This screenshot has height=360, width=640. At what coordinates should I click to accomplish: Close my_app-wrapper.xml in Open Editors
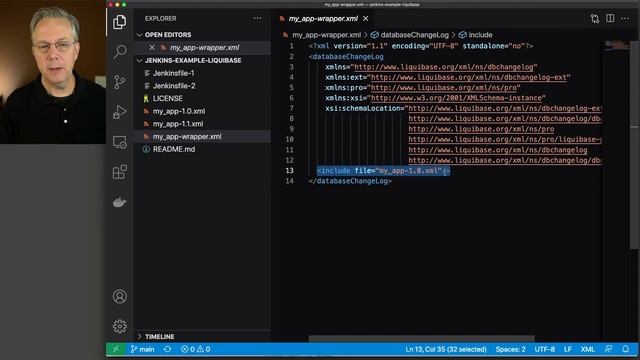(x=152, y=47)
